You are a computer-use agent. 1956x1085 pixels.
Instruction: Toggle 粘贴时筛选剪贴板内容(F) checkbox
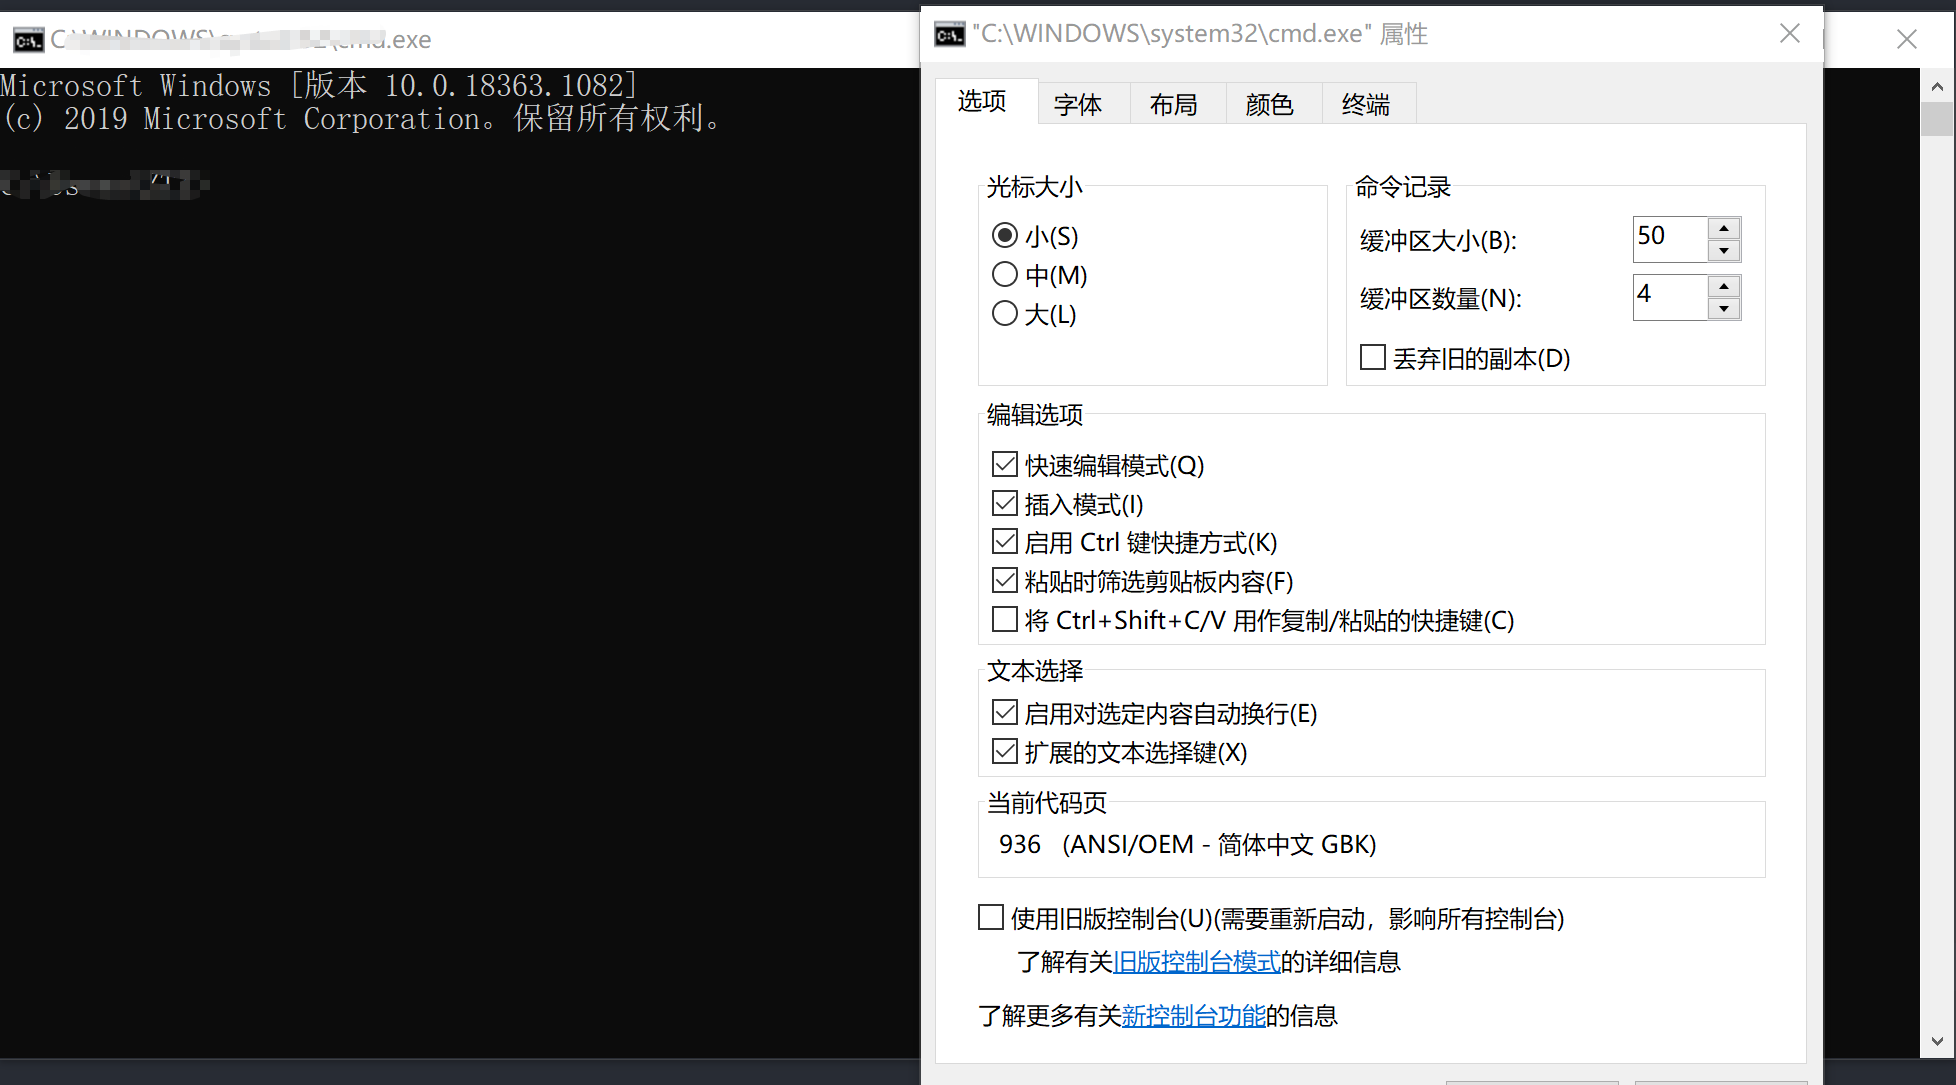(x=1005, y=580)
